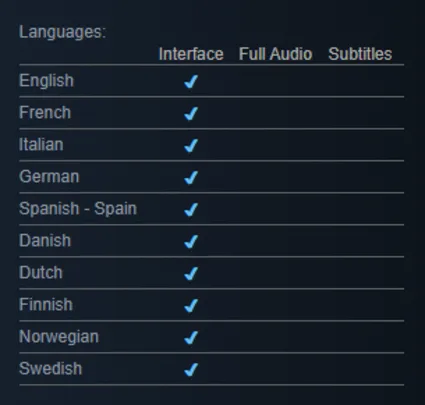Image resolution: width=425 pixels, height=405 pixels.
Task: Click the German interface checkmark
Action: pos(191,177)
